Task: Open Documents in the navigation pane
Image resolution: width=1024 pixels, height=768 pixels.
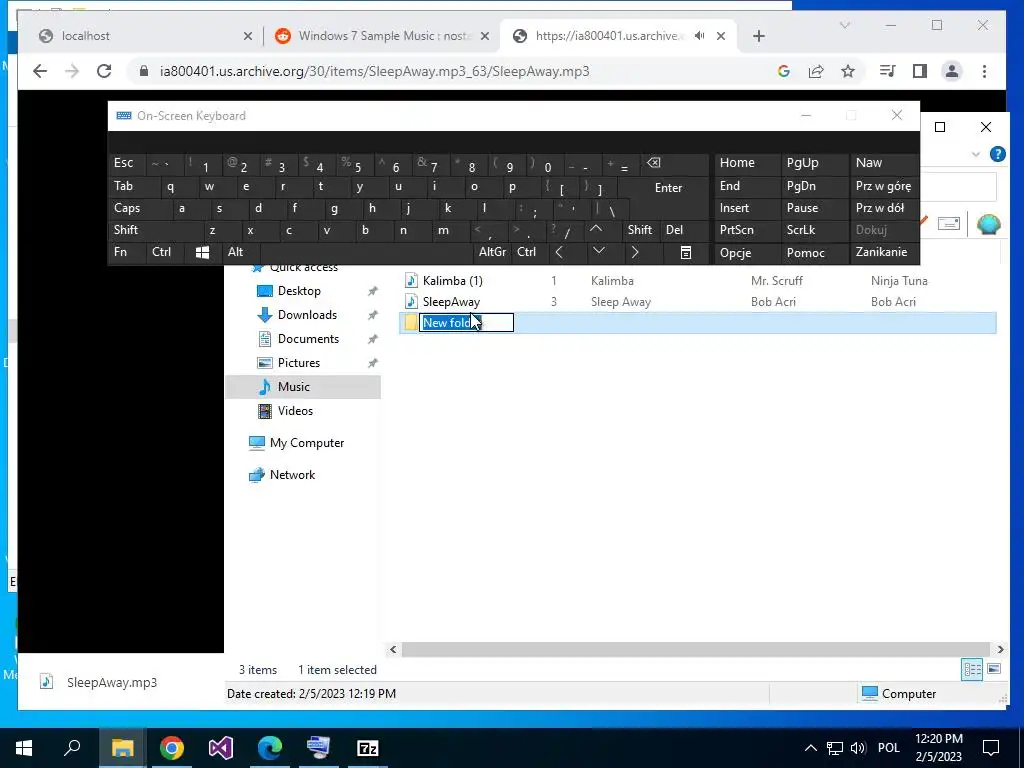Action: 308,339
